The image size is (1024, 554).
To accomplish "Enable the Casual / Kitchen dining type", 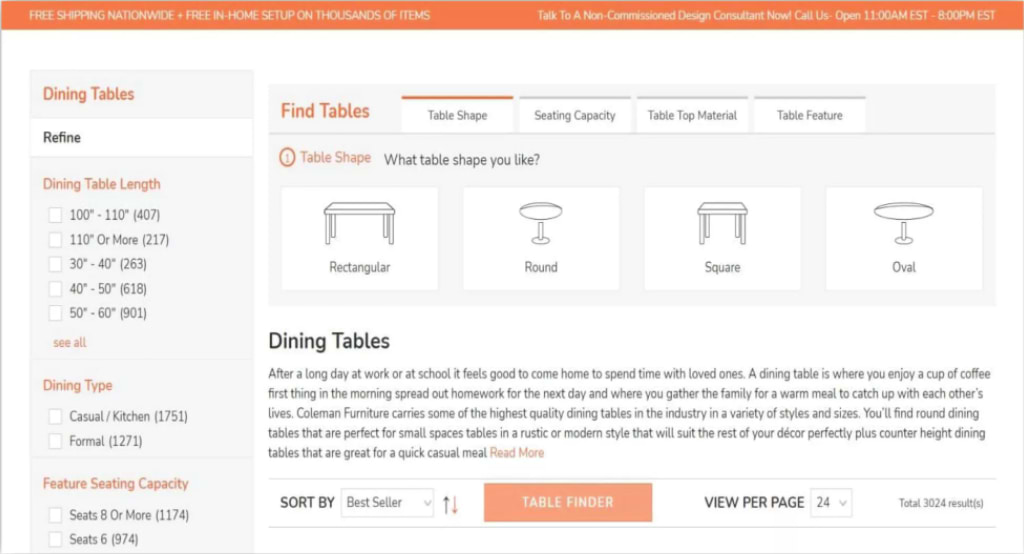I will [56, 416].
